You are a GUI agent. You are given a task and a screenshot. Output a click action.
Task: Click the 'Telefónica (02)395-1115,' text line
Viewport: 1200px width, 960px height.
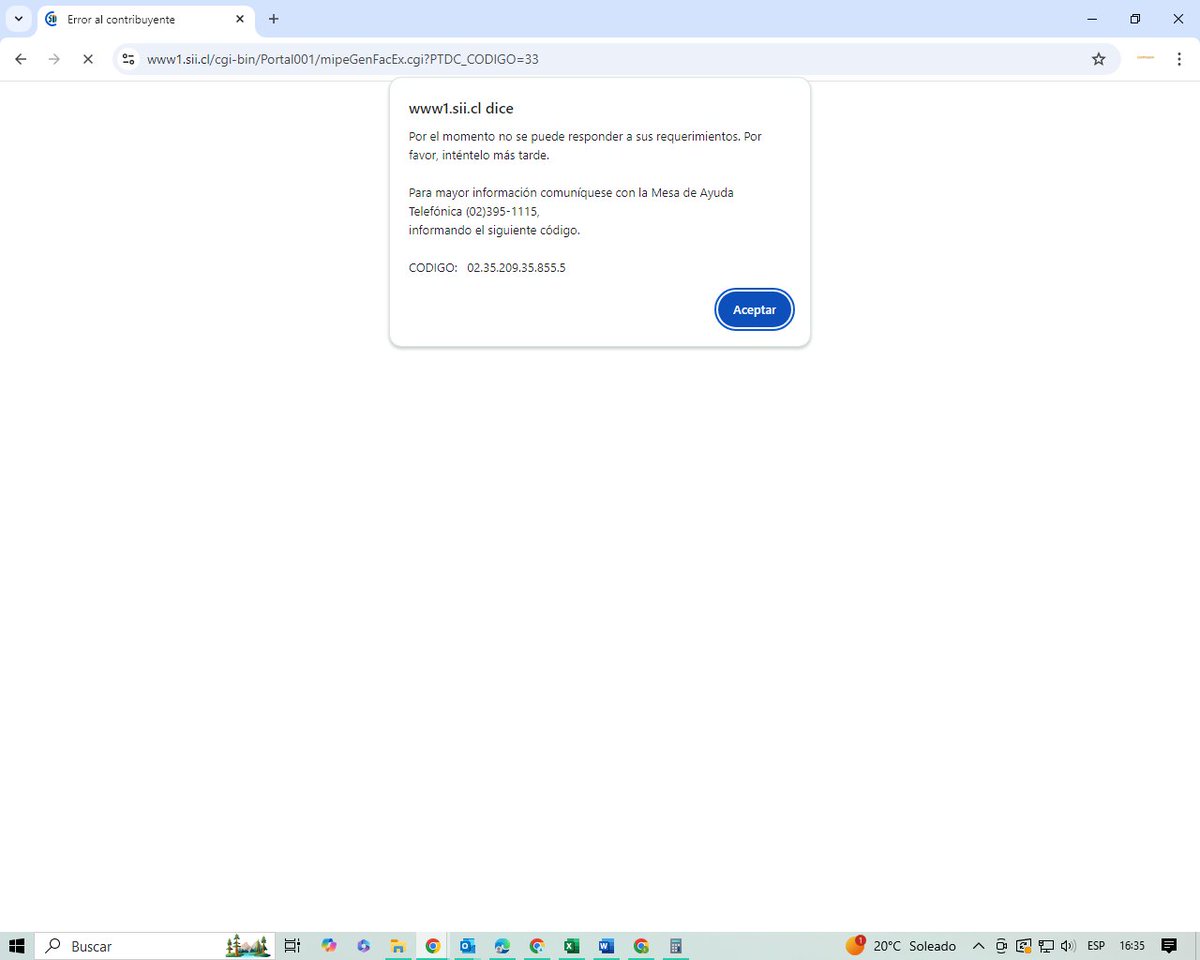474,211
